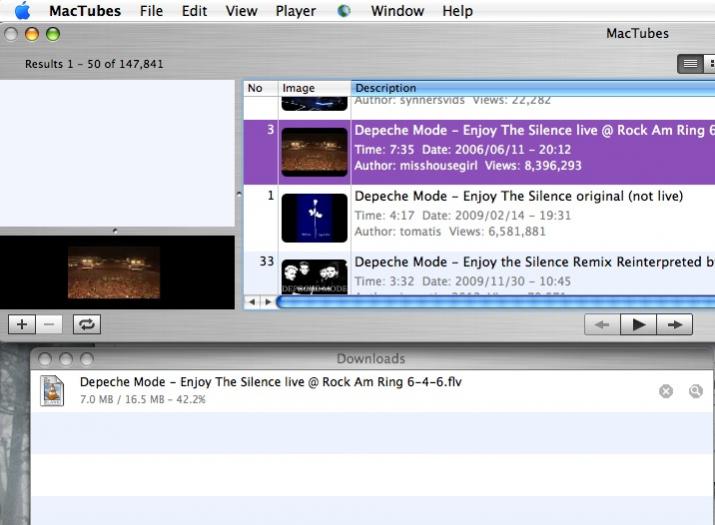Toggle the repeat loop button
Image resolution: width=715 pixels, height=525 pixels.
click(87, 324)
